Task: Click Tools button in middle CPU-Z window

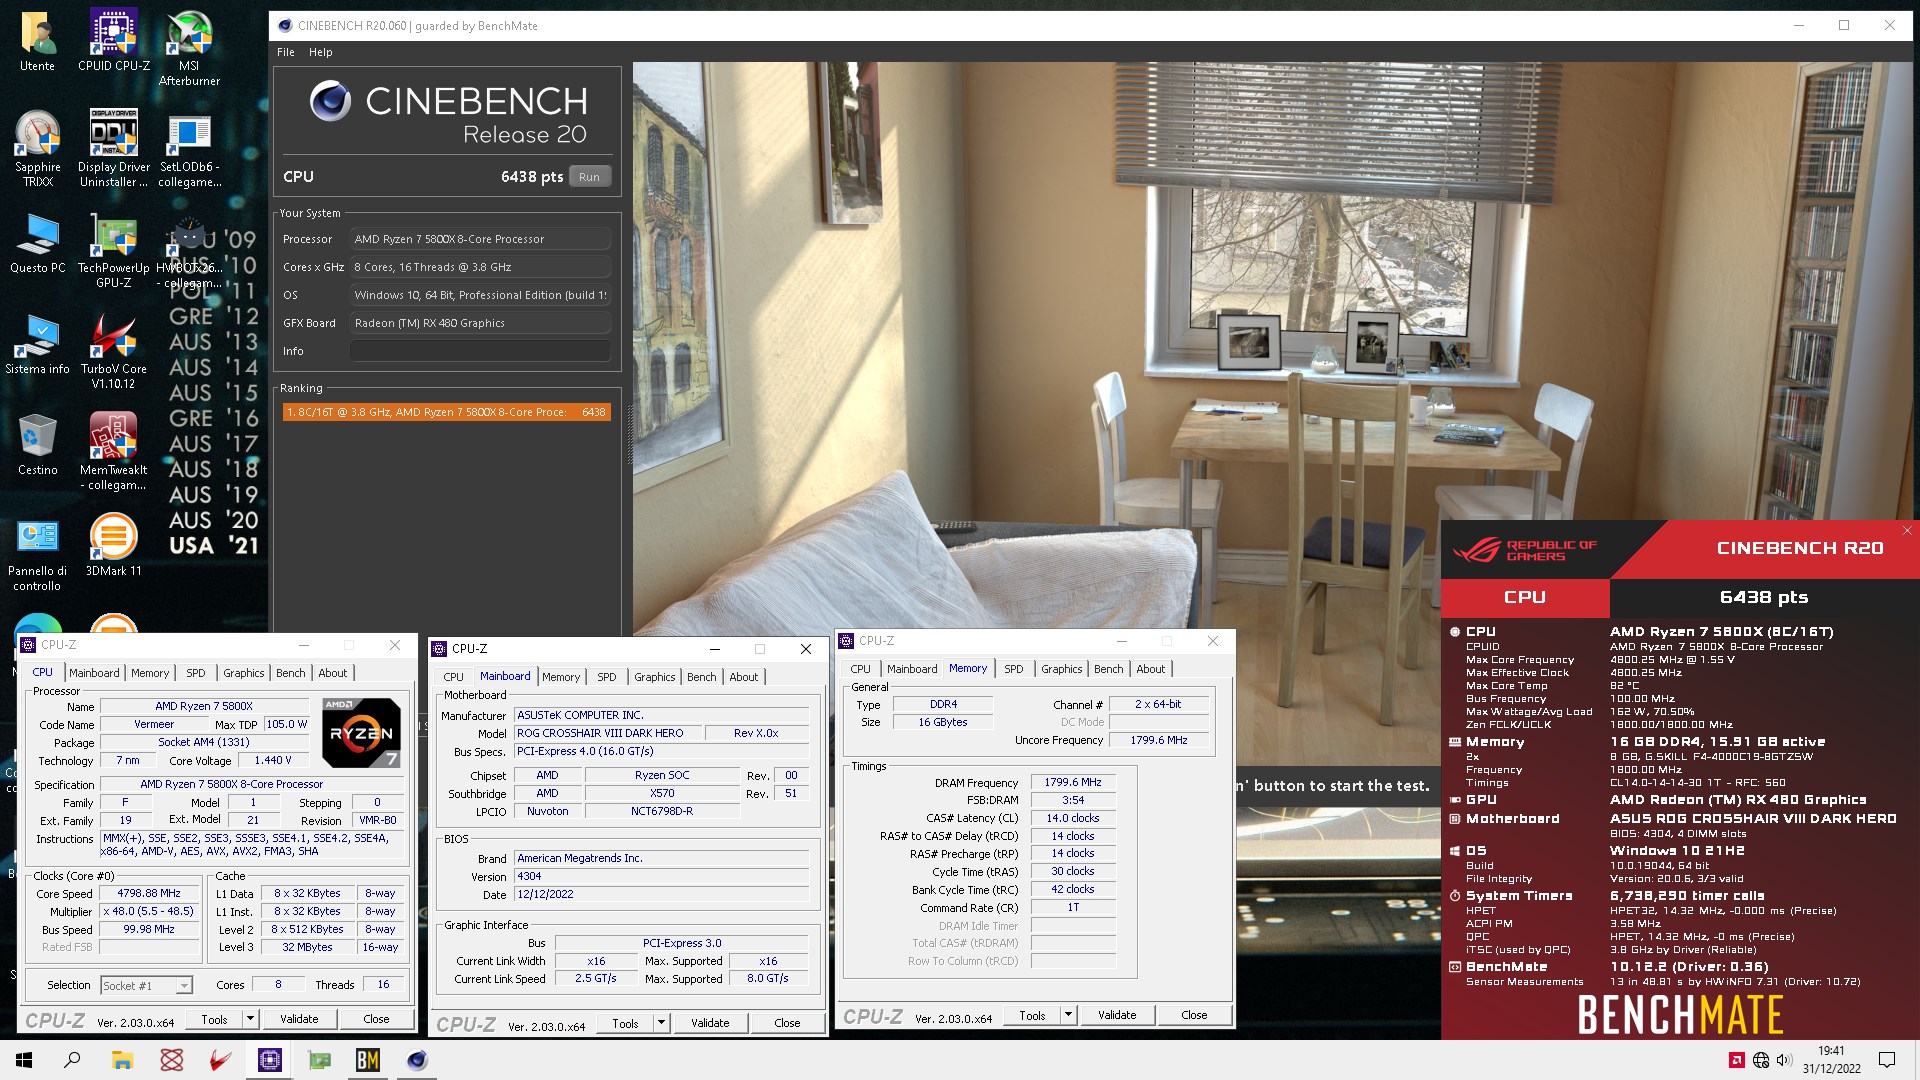Action: (x=625, y=1023)
